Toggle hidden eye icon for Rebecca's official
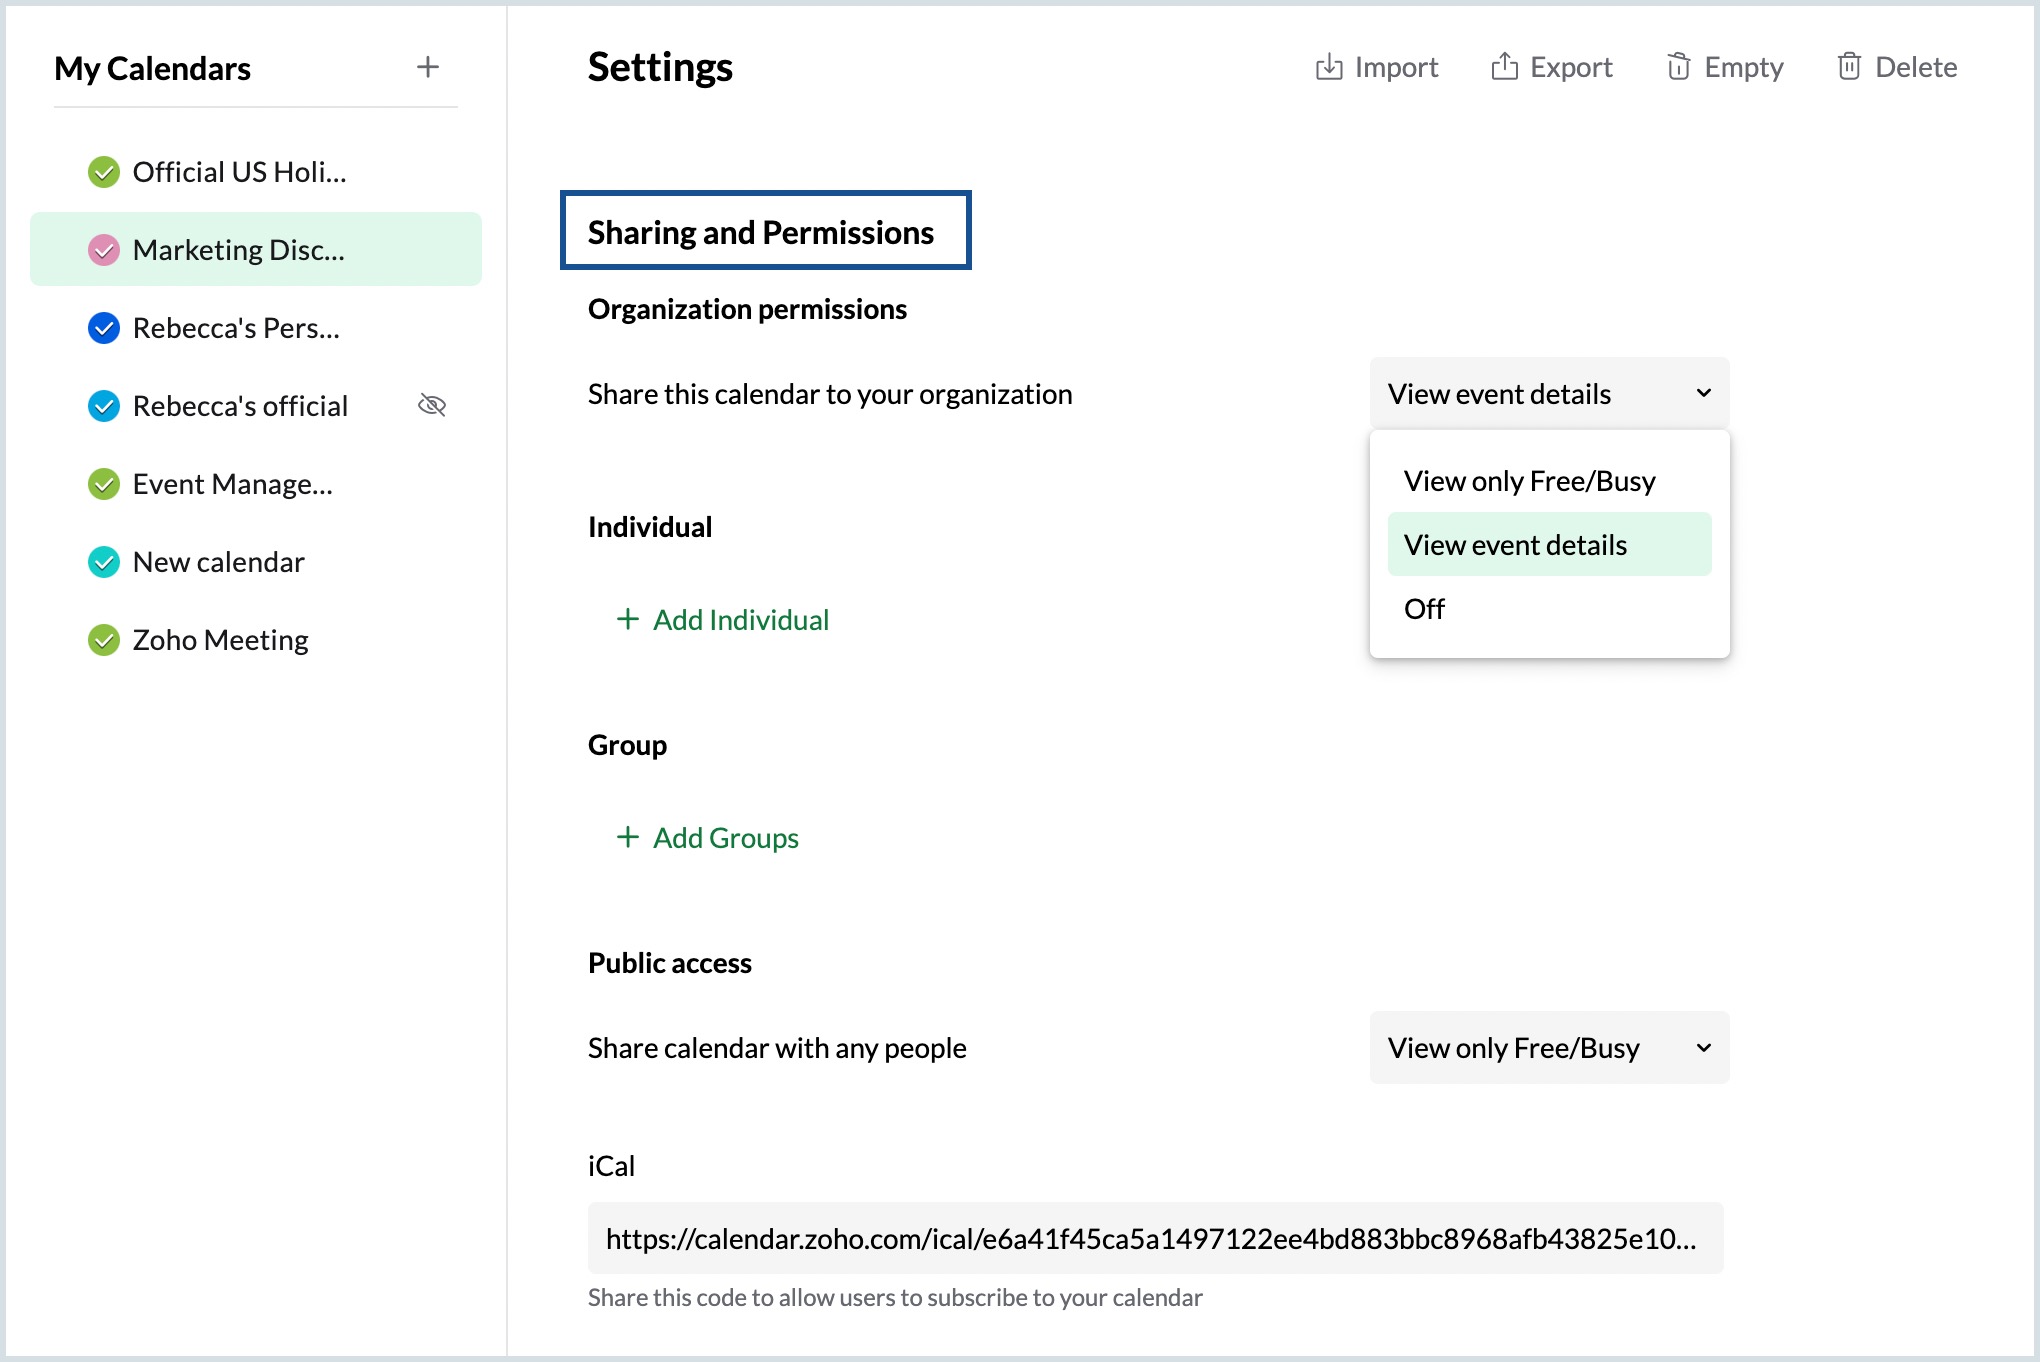 point(431,406)
